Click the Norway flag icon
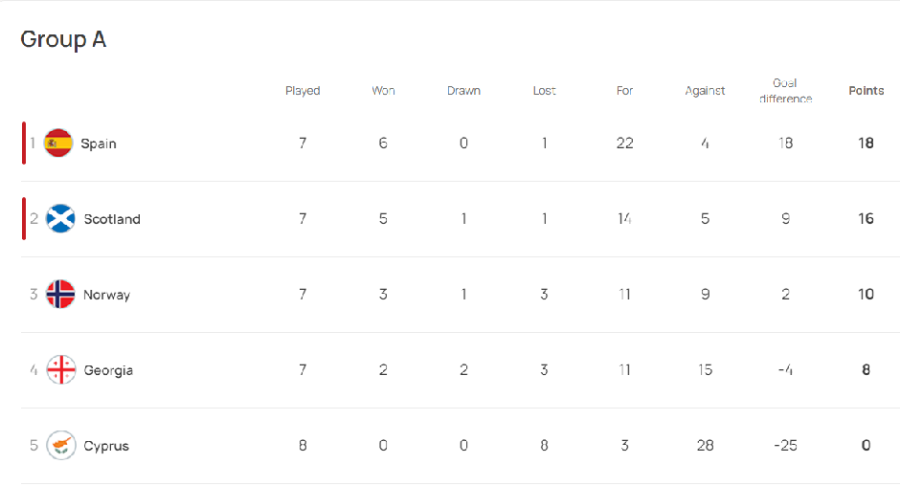 coord(60,294)
